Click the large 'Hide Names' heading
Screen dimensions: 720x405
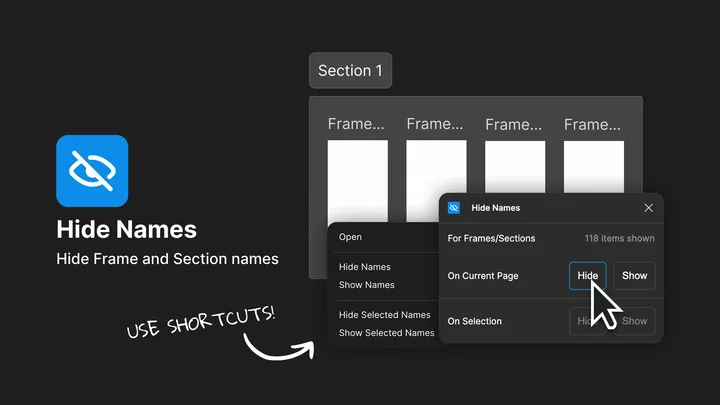click(127, 229)
